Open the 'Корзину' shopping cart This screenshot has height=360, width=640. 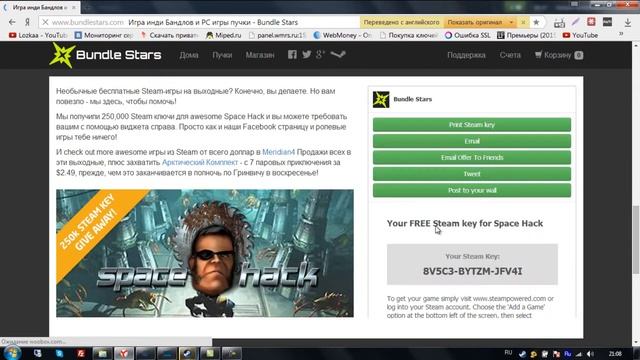pyautogui.click(x=558, y=55)
